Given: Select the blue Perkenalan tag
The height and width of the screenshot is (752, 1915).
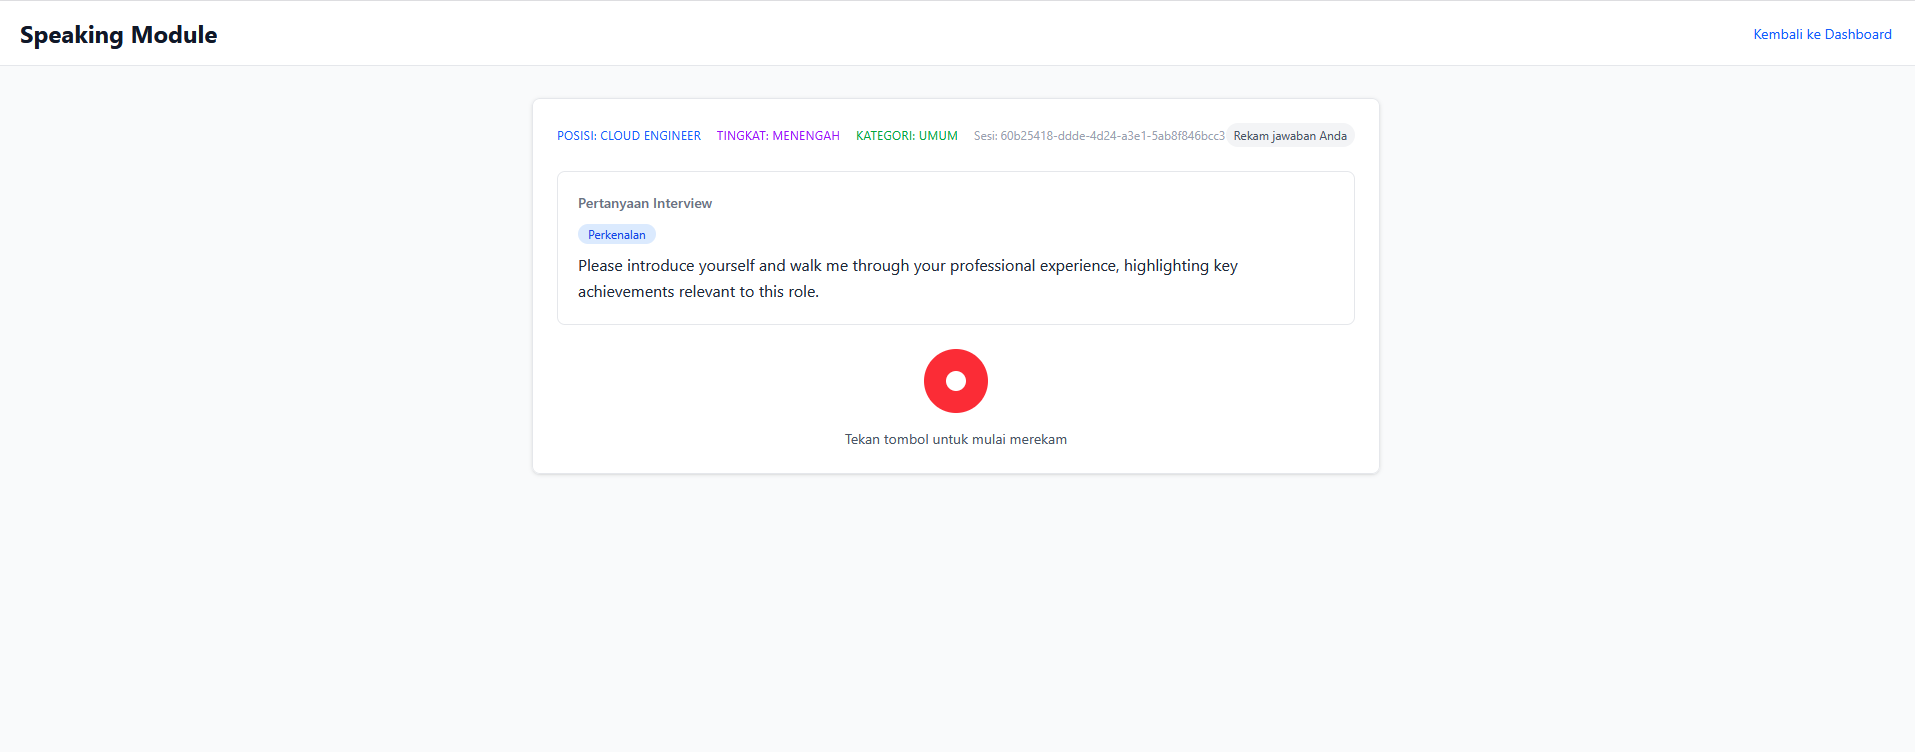Looking at the screenshot, I should [x=616, y=235].
